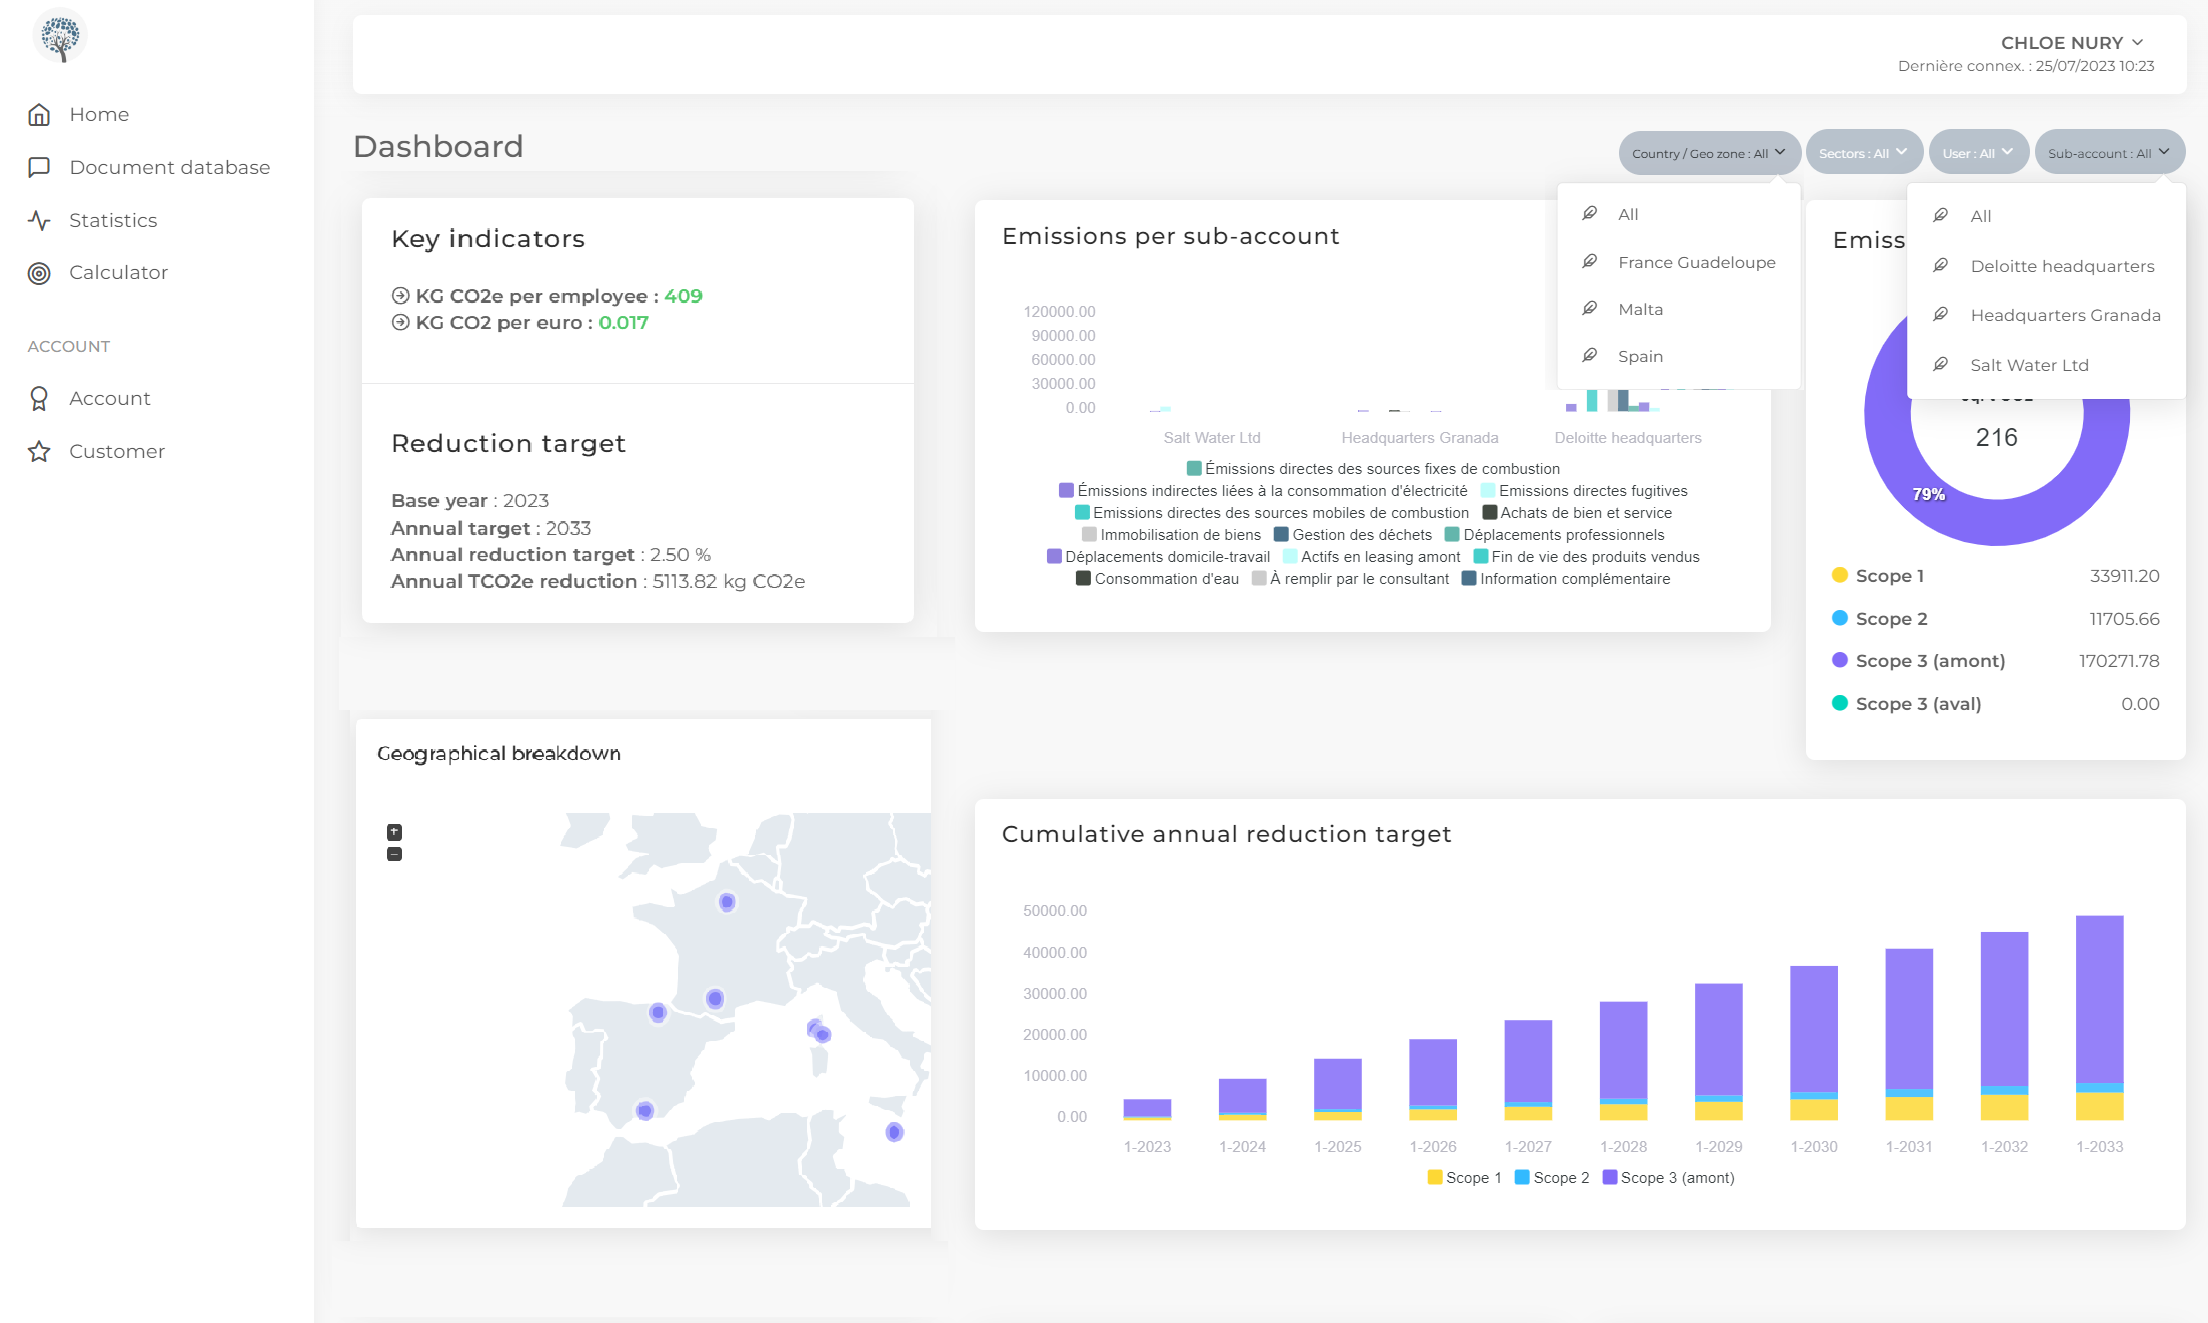
Task: Choose France Guadeloupe geo zone option
Action: coord(1696,263)
